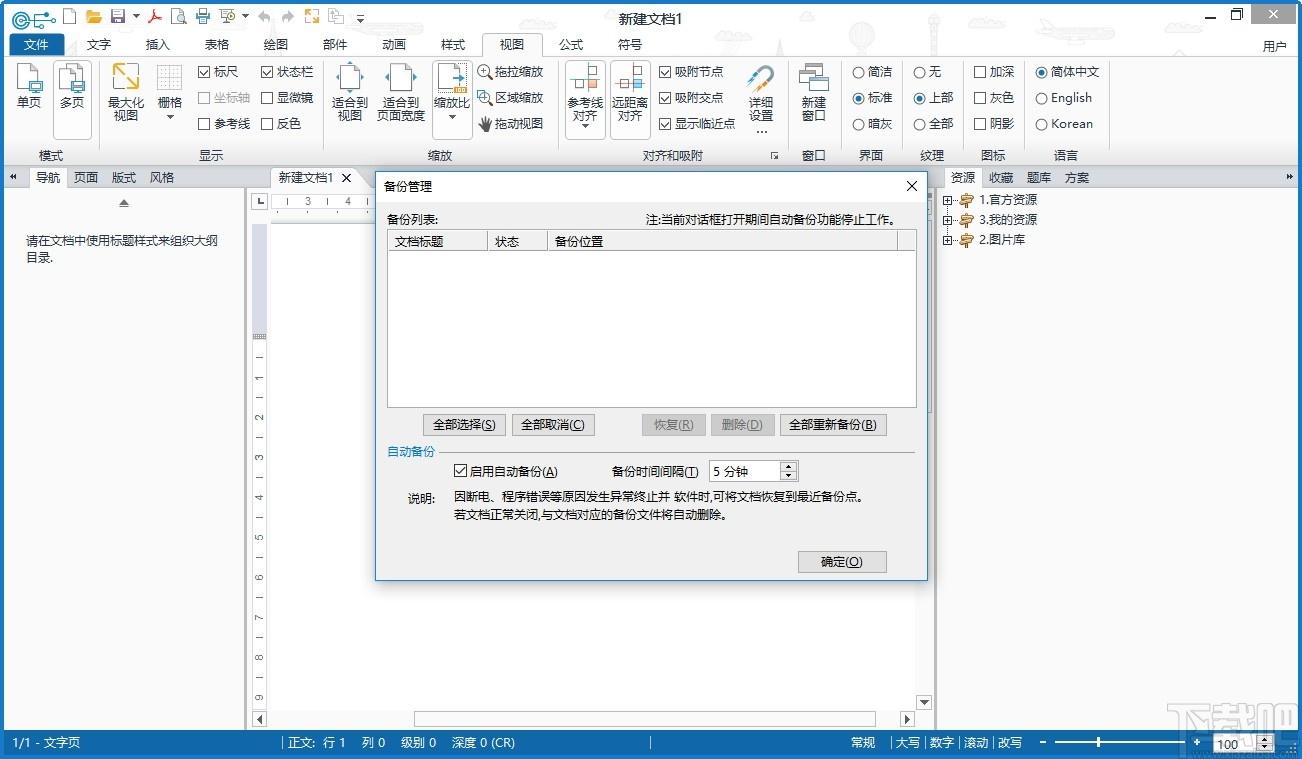1302x759 pixels.
Task: Open the 栅格 grid dropdown
Action: pos(170,117)
